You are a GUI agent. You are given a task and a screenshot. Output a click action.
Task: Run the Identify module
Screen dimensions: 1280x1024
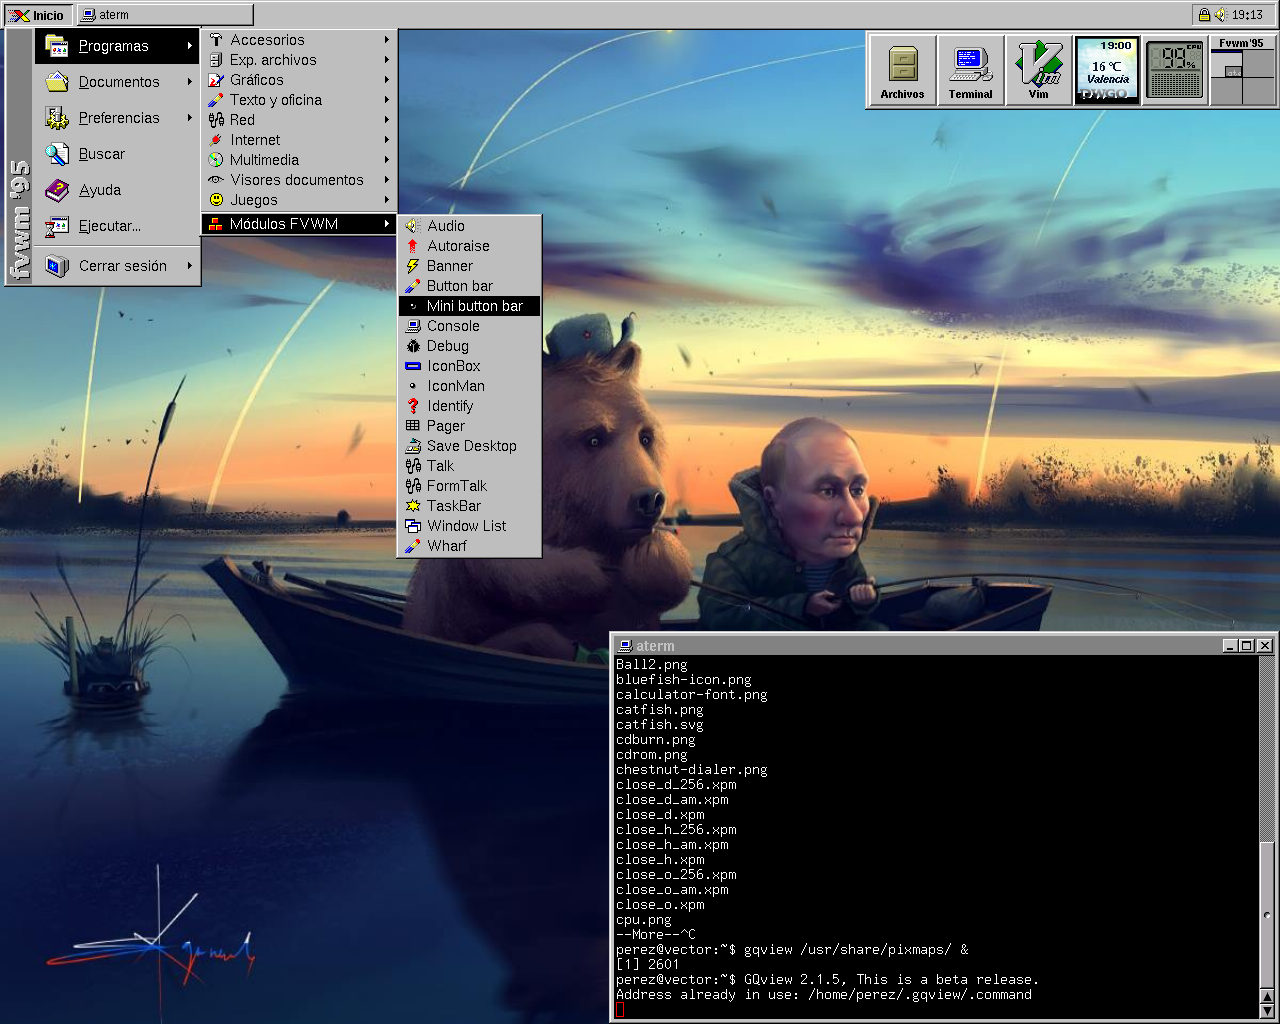coord(469,406)
